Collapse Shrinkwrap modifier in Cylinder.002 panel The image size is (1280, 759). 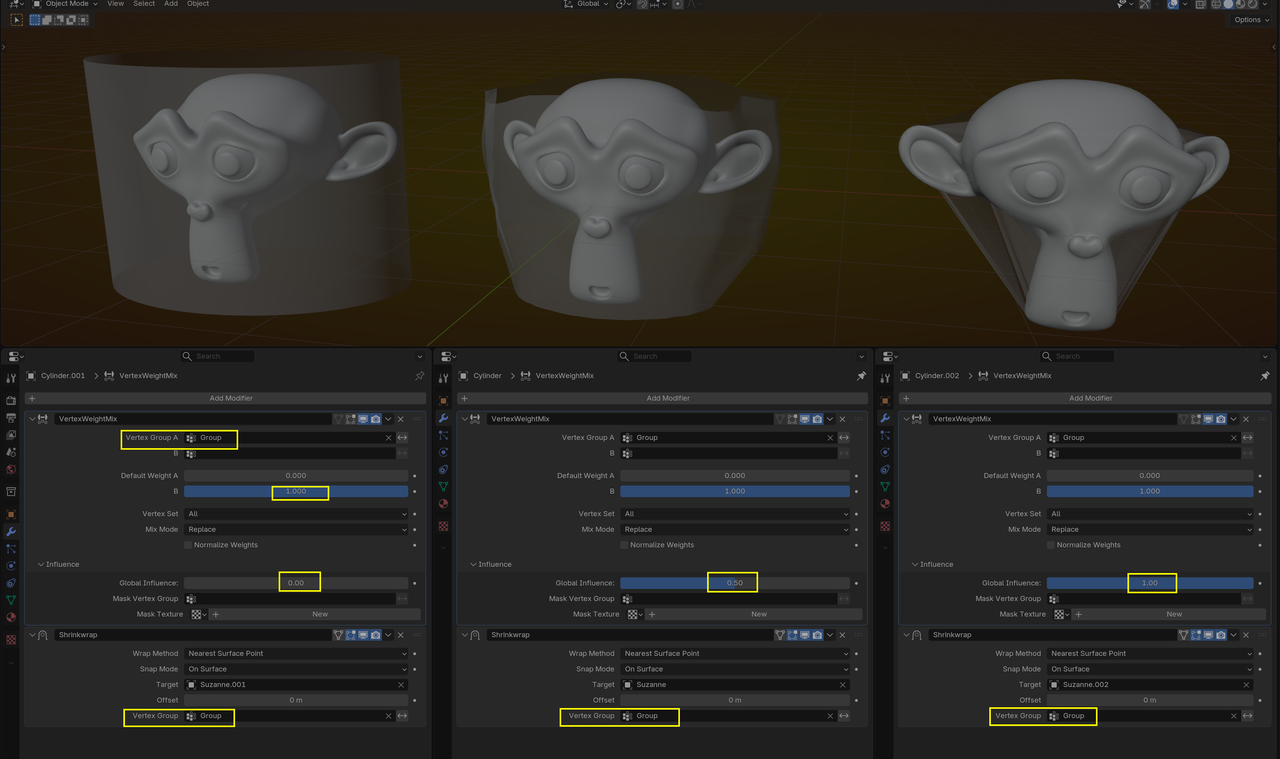tap(906, 635)
